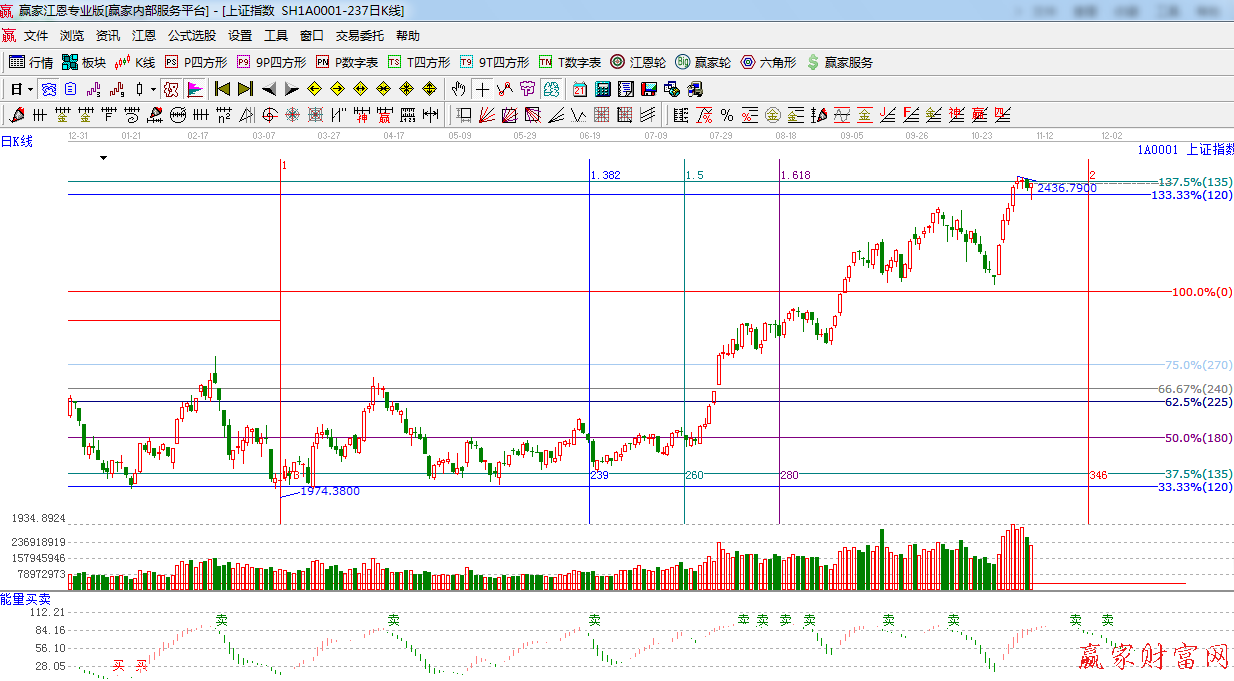
Task: Click the 板块 sector button
Action: coord(84,62)
